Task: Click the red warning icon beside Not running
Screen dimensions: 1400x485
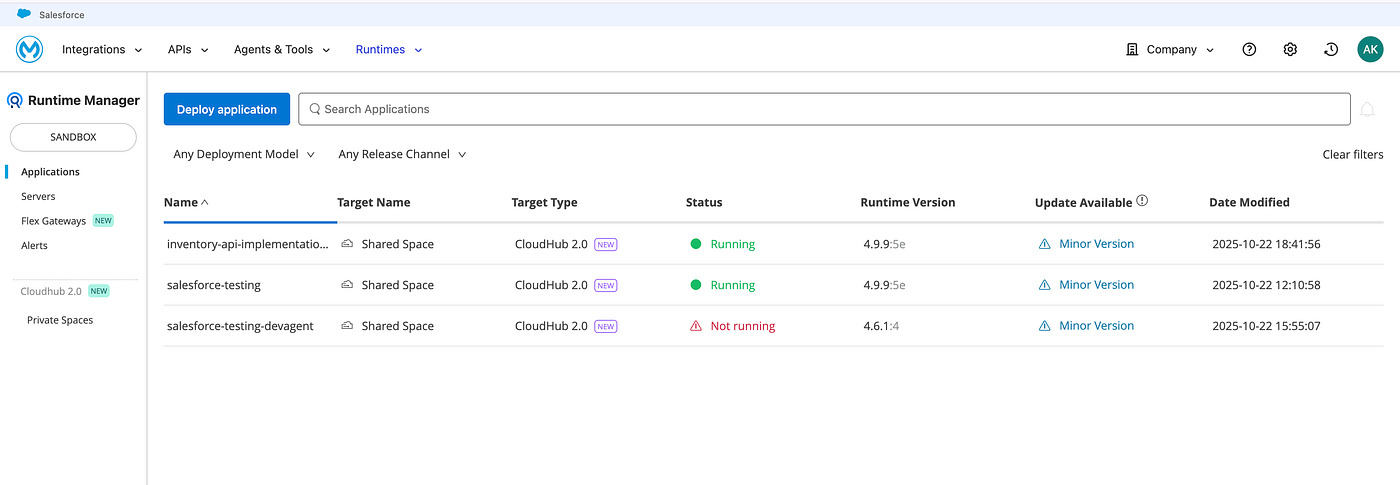Action: click(696, 326)
